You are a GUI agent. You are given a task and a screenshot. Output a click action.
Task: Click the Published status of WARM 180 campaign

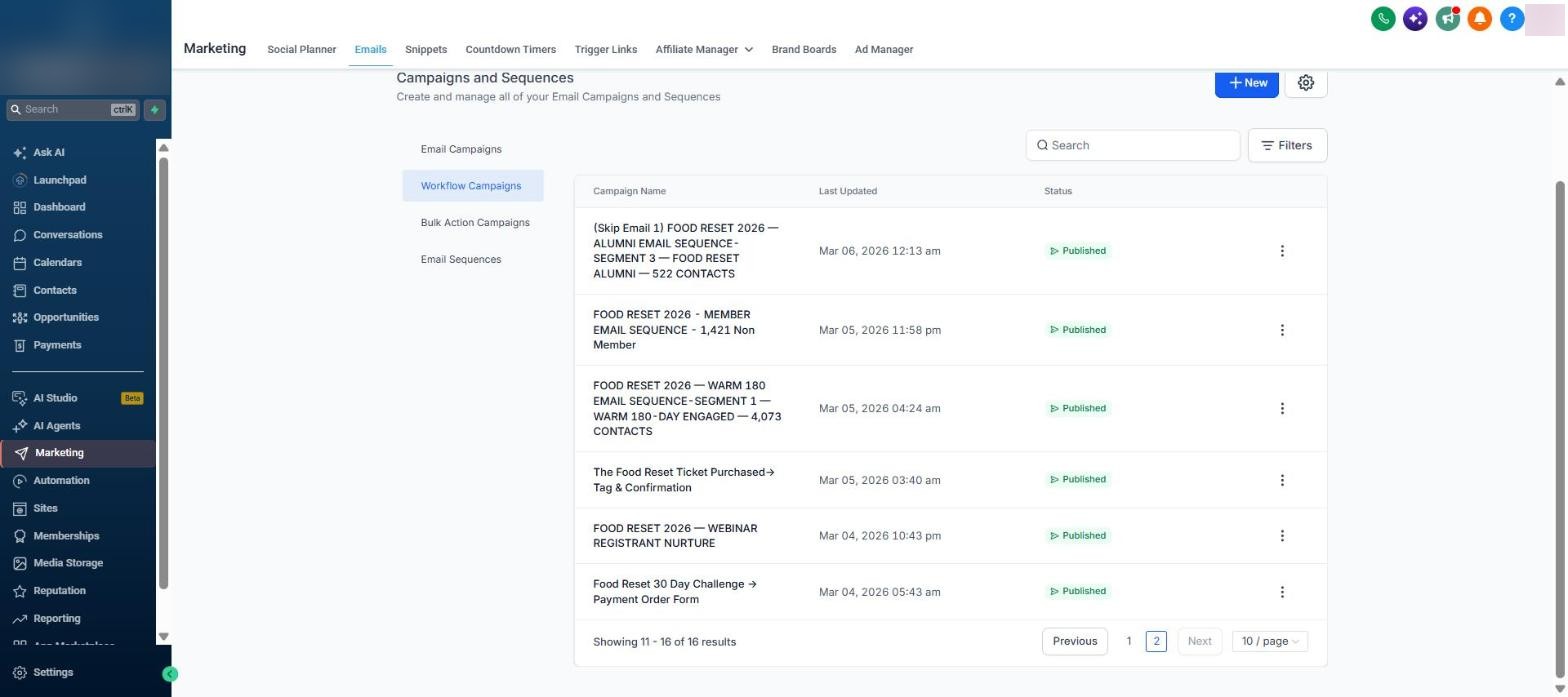point(1078,408)
